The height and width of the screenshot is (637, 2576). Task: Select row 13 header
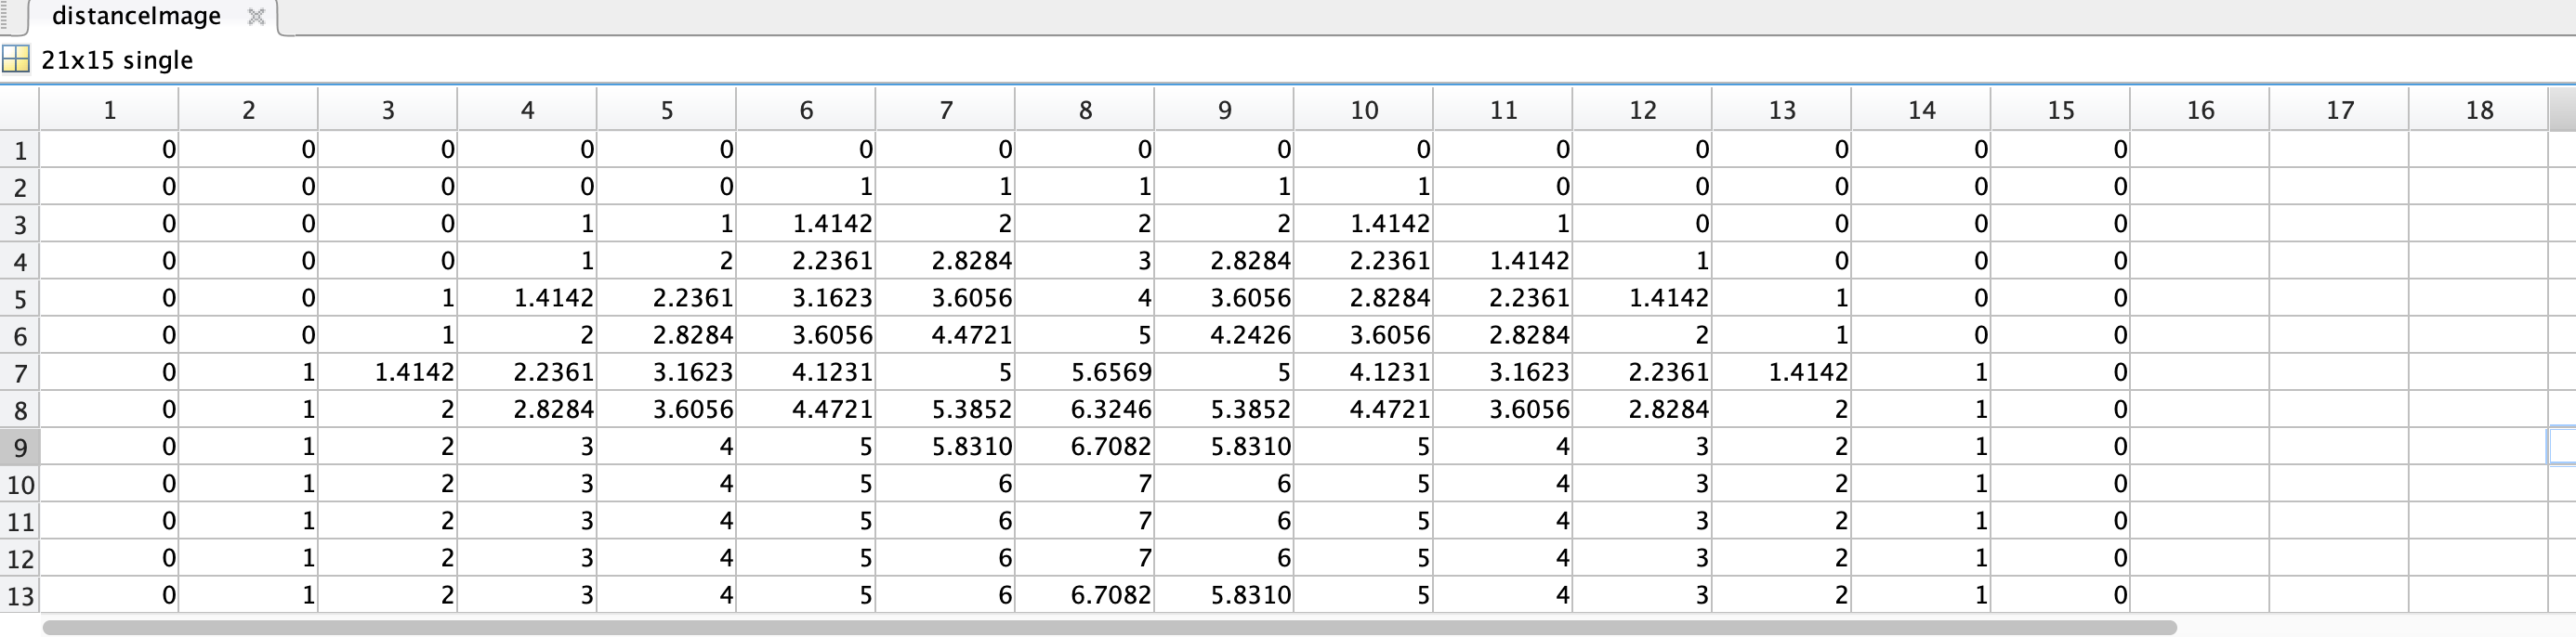coord(20,596)
